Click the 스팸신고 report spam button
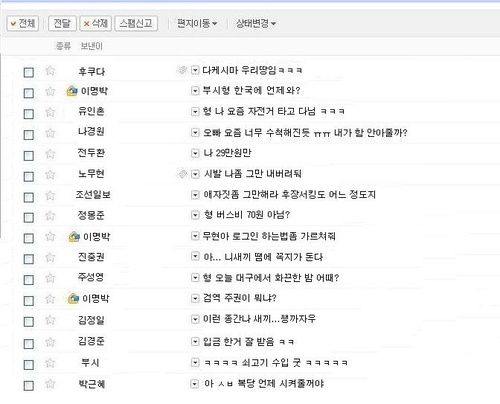 coord(136,23)
